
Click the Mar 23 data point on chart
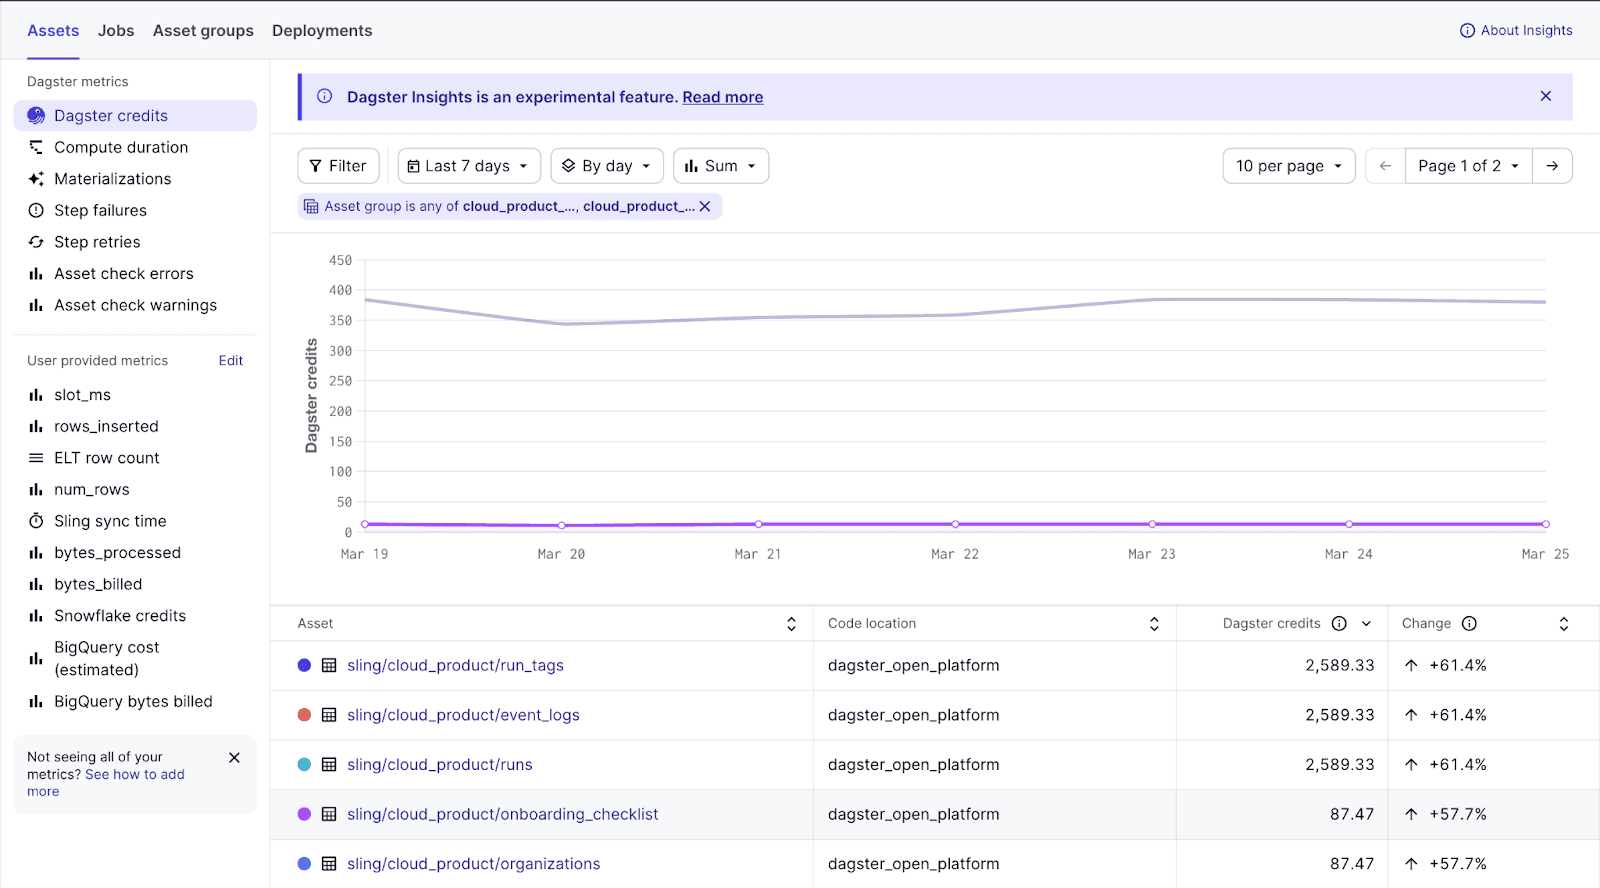point(1152,524)
